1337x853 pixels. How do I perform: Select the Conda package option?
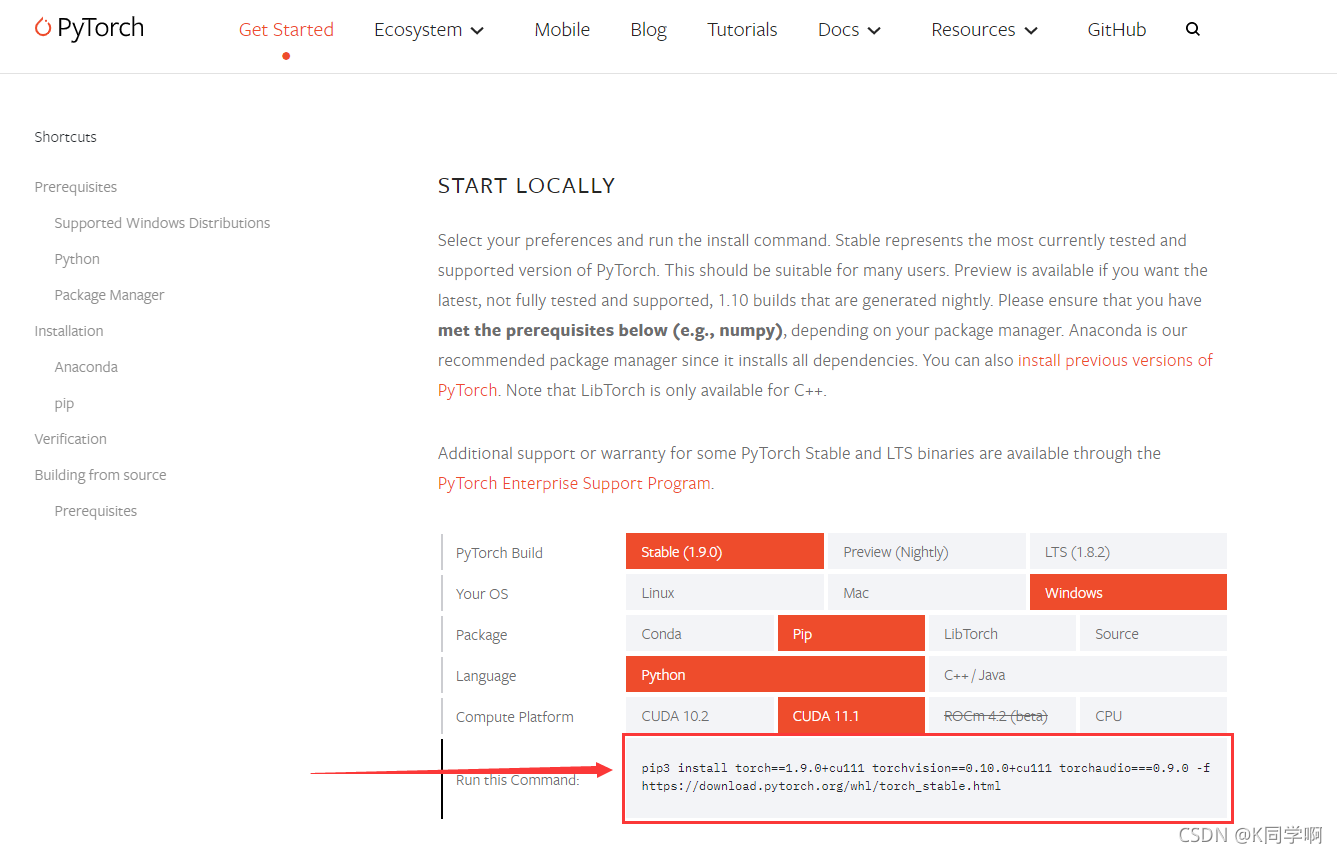click(700, 633)
